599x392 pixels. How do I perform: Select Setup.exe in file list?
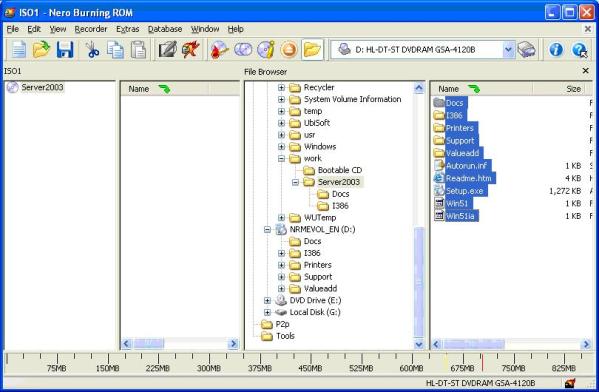465,191
